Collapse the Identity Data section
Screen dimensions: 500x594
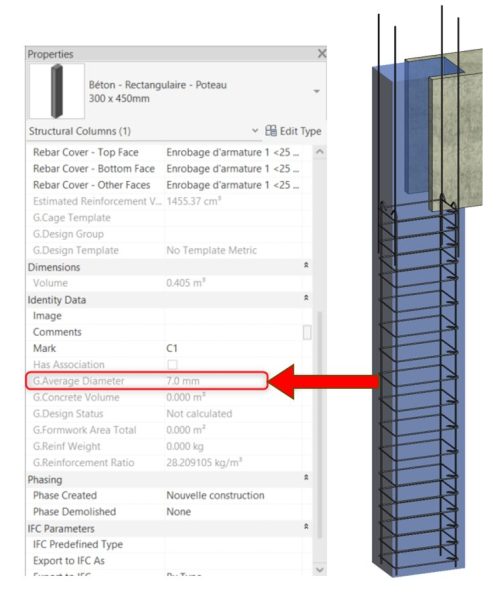pyautogui.click(x=306, y=298)
